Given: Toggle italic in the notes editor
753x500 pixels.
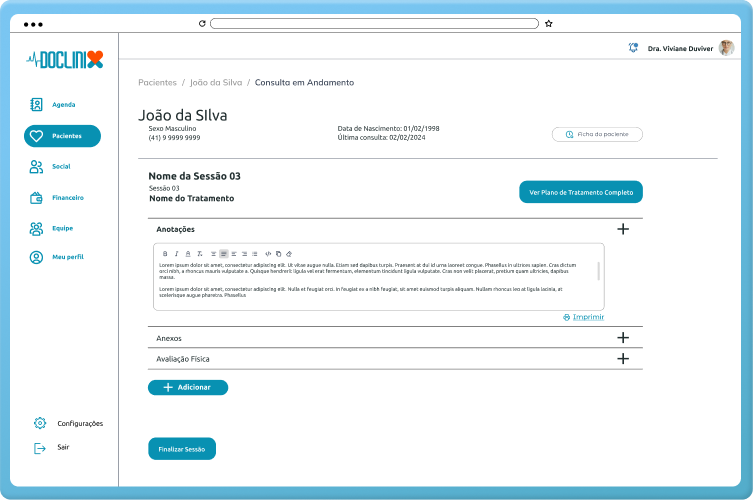Looking at the screenshot, I should (176, 254).
